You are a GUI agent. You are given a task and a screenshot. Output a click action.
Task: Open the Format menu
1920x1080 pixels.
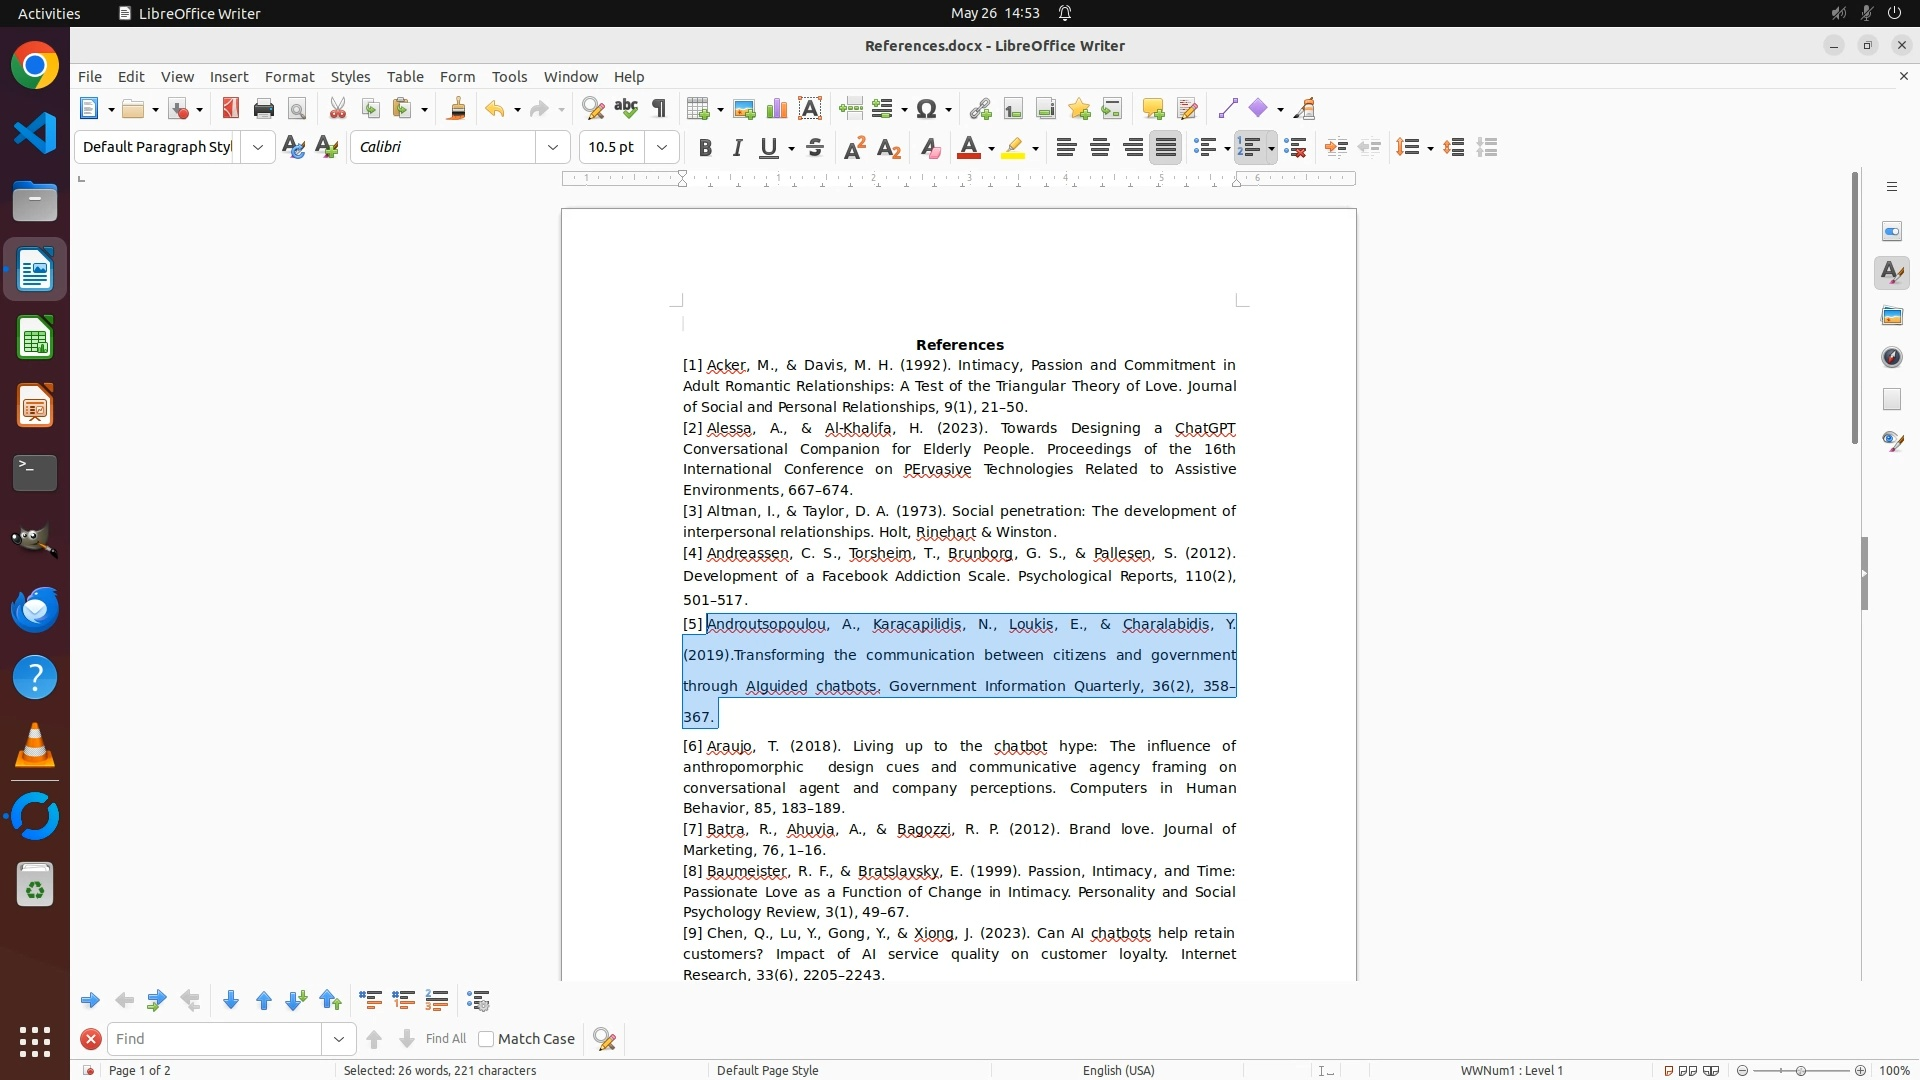289,77
